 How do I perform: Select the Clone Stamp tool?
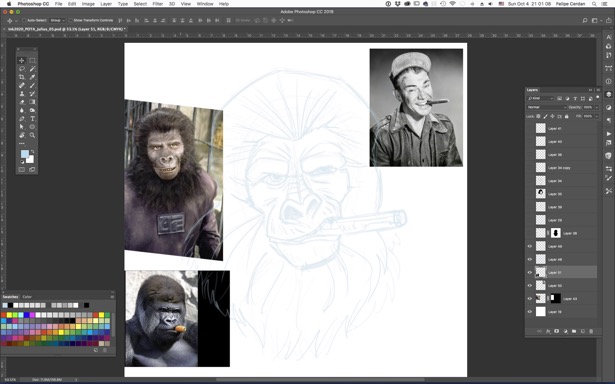[x=22, y=93]
